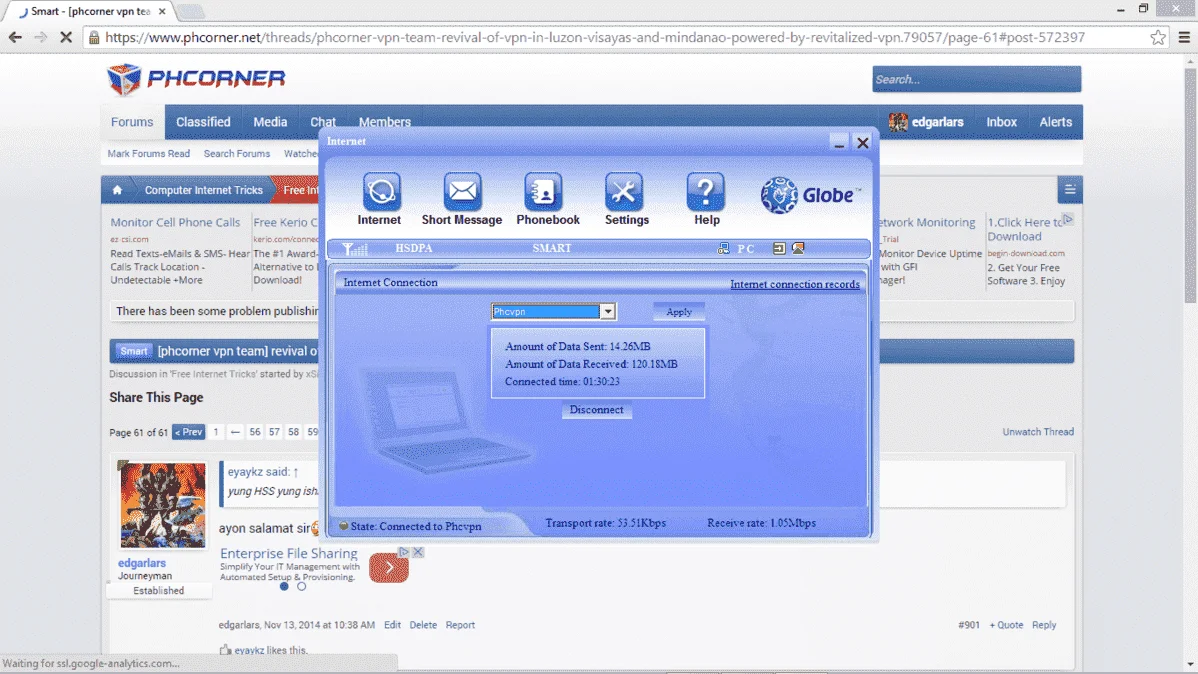
Task: Go to previous page with Prev button
Action: 189,433
